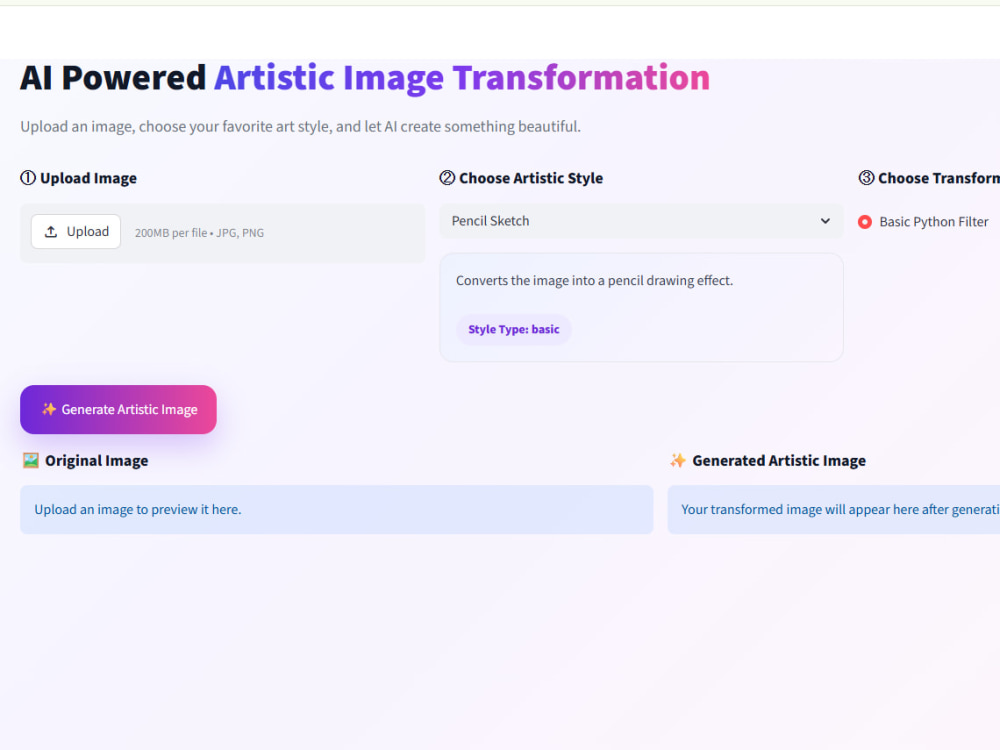Click the upload arrow icon
This screenshot has width=1000, height=750.
(x=51, y=232)
